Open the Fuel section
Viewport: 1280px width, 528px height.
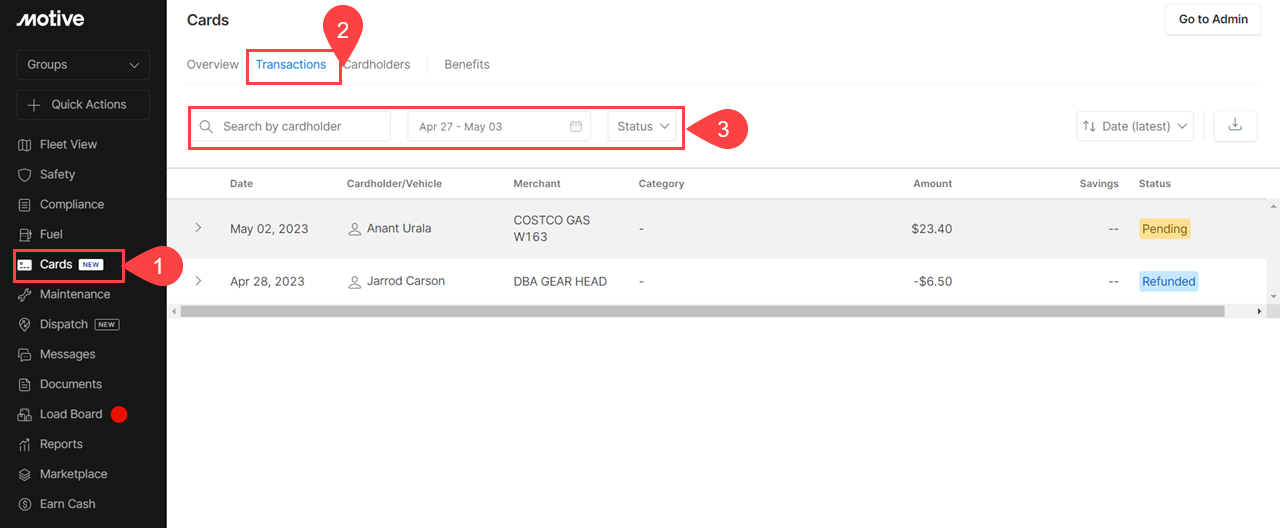click(51, 234)
